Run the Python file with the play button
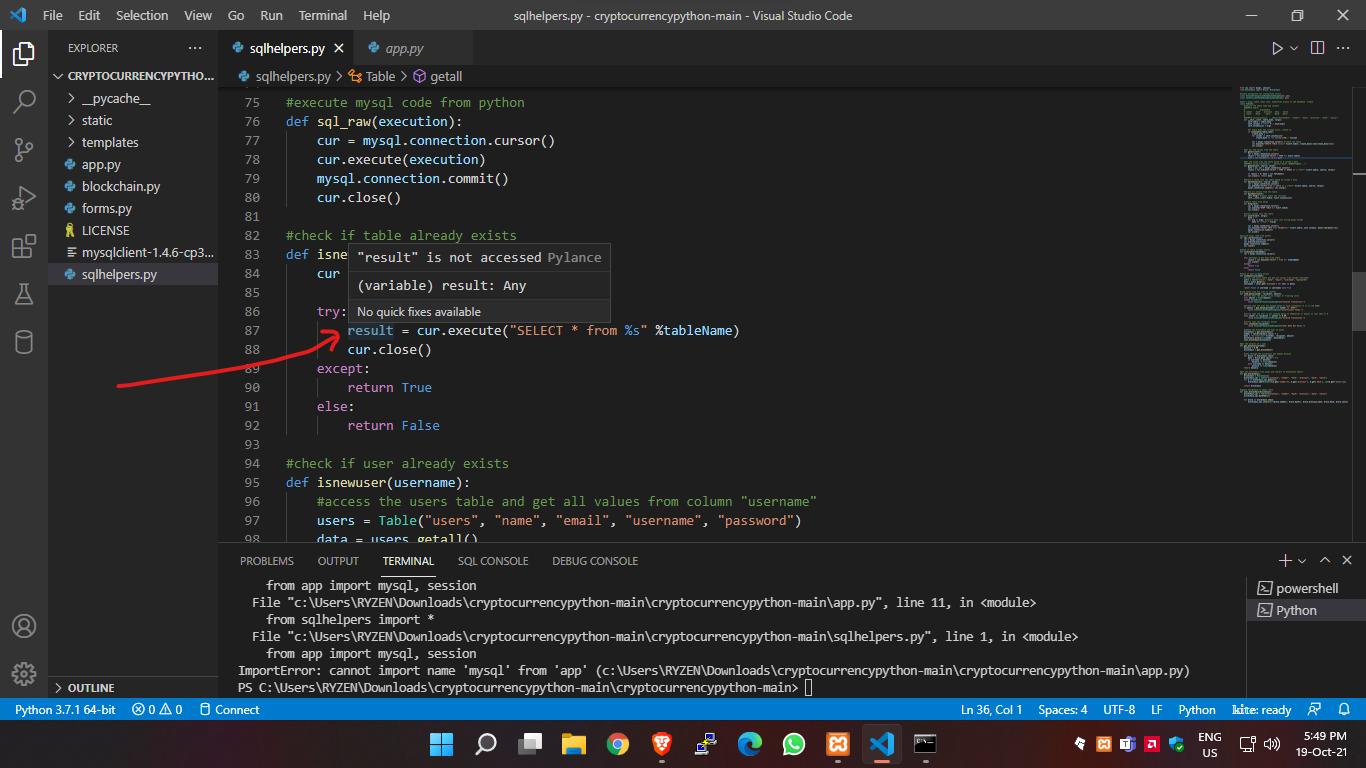Image resolution: width=1366 pixels, height=768 pixels. point(1277,47)
